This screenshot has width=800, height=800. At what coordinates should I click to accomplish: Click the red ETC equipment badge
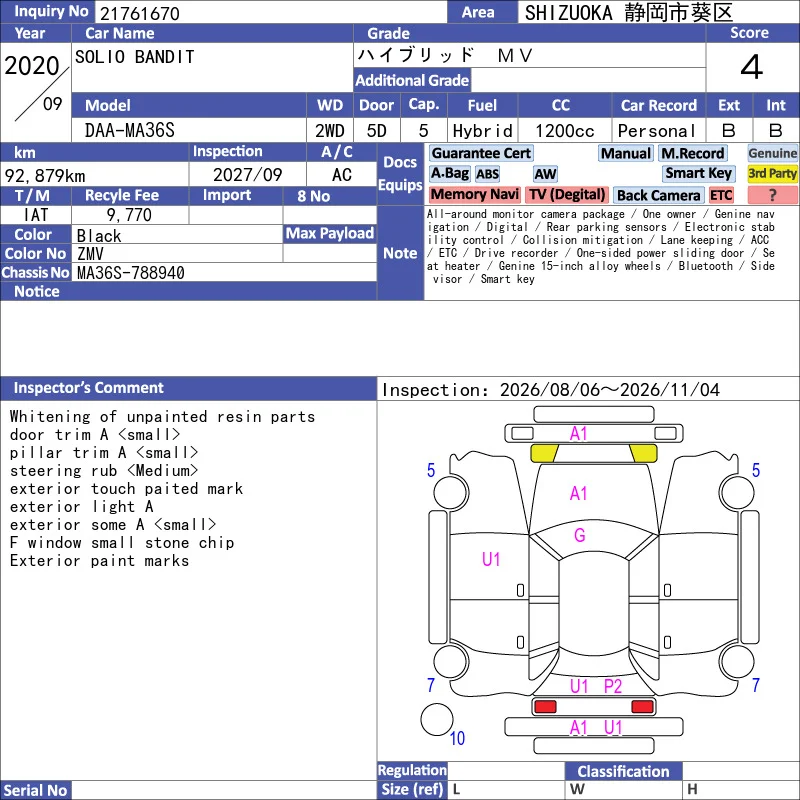[x=721, y=195]
